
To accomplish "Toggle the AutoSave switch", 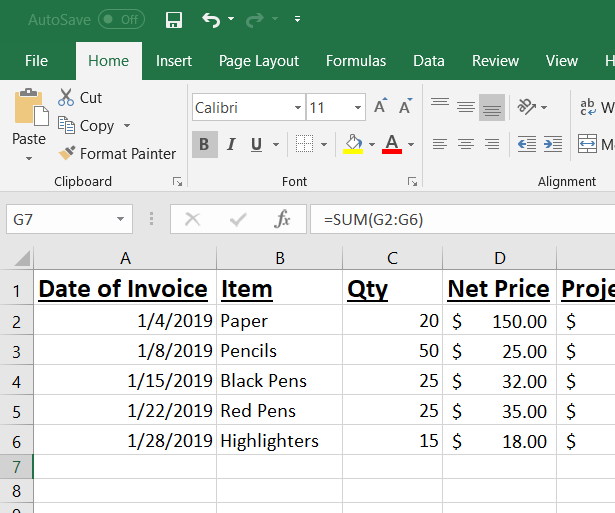I will click(x=121, y=20).
